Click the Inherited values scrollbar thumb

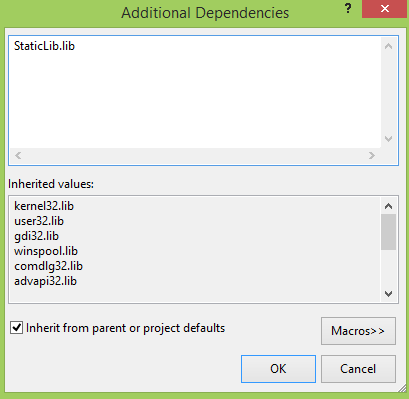[388, 232]
